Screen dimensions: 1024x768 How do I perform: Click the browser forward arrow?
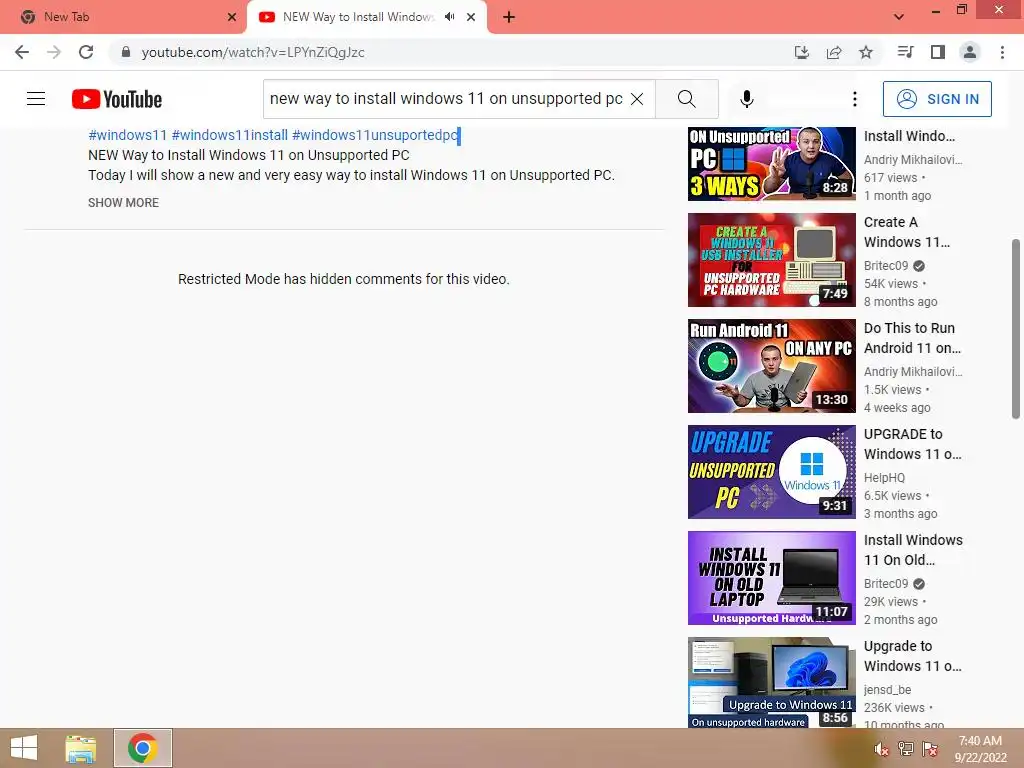pos(54,52)
